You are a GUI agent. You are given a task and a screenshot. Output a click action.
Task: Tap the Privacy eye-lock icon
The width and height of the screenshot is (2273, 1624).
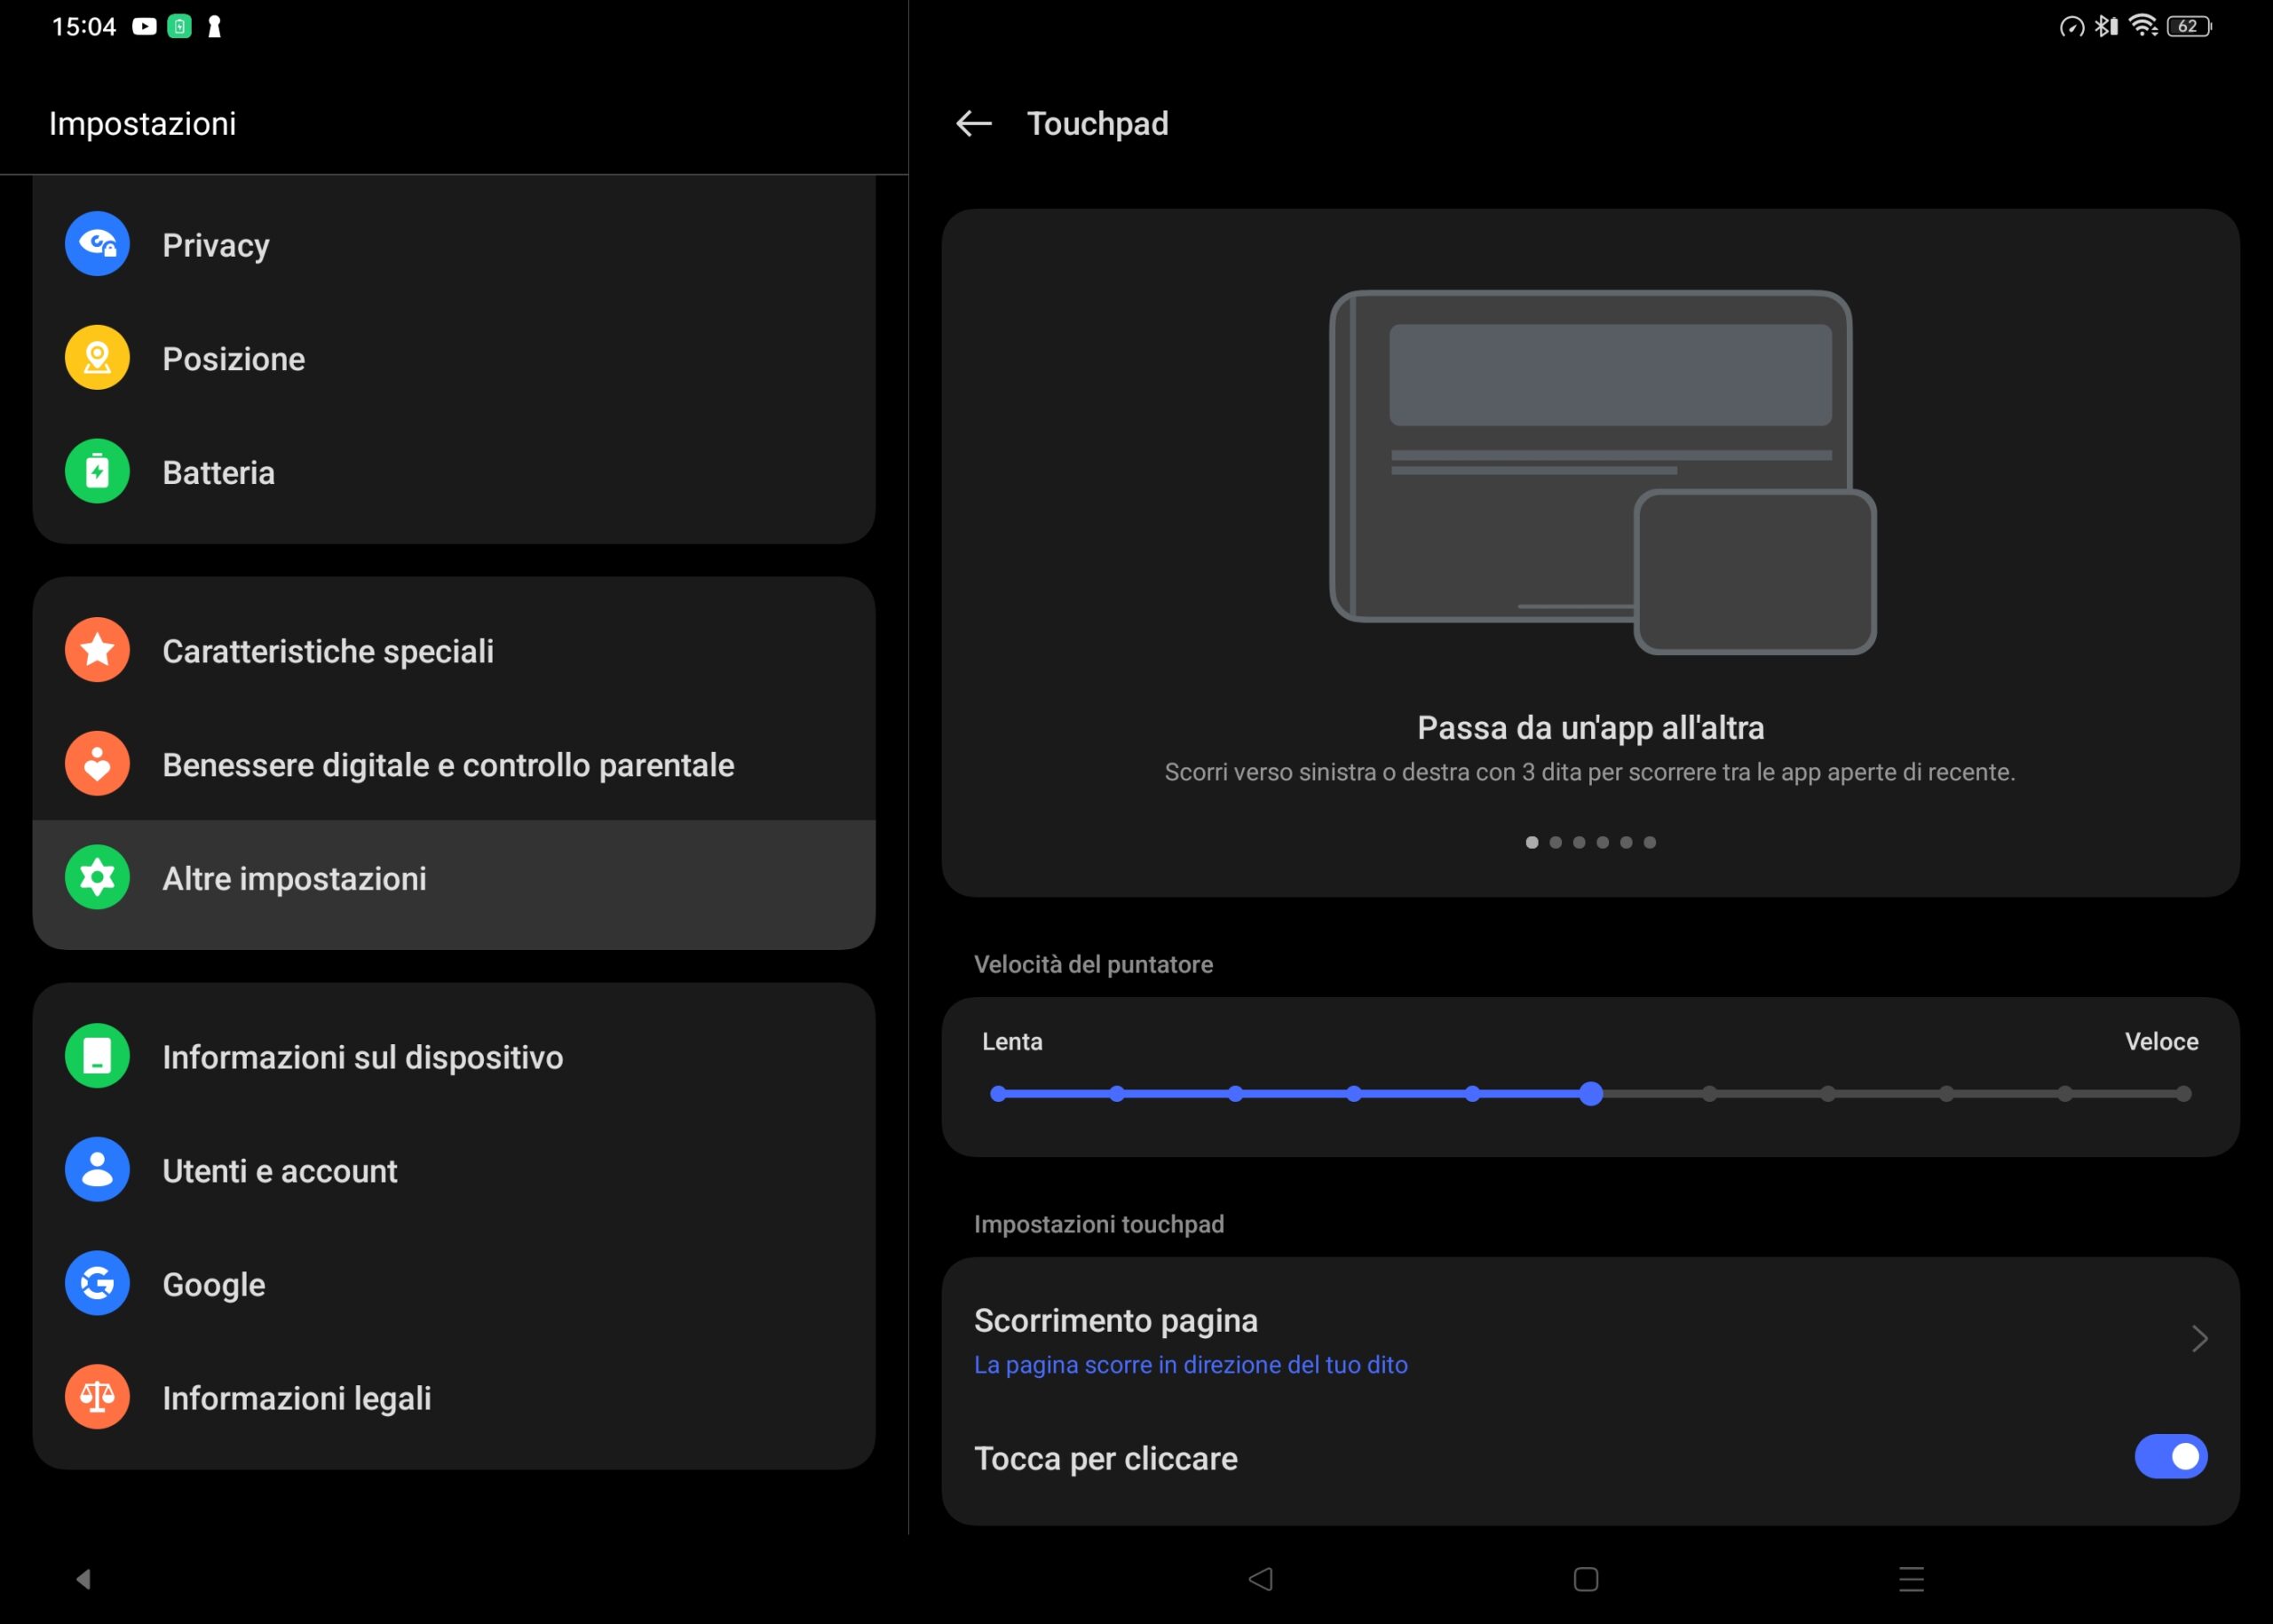click(x=97, y=244)
